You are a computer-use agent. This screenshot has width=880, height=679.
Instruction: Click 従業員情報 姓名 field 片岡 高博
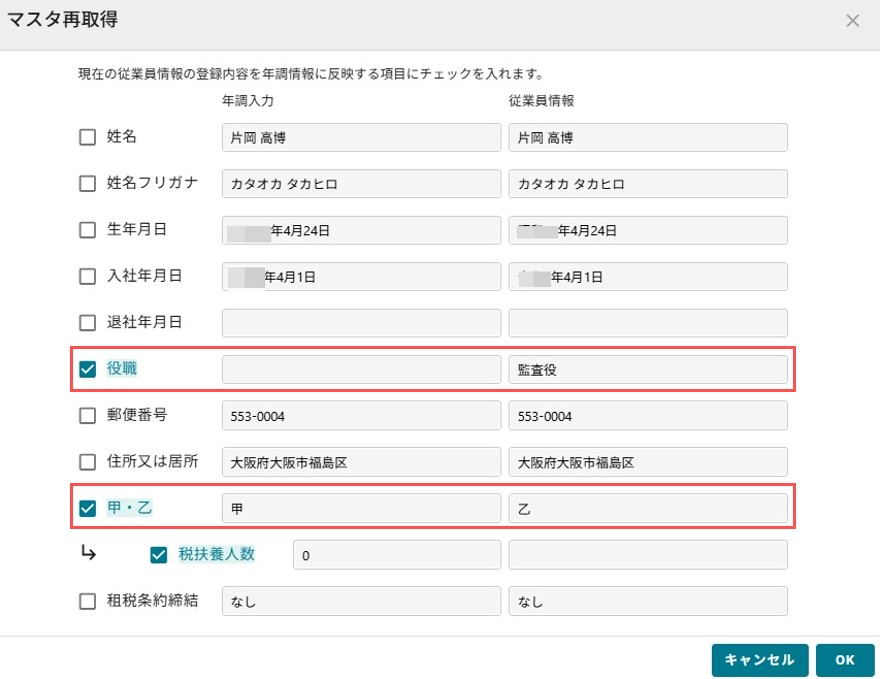(x=648, y=137)
